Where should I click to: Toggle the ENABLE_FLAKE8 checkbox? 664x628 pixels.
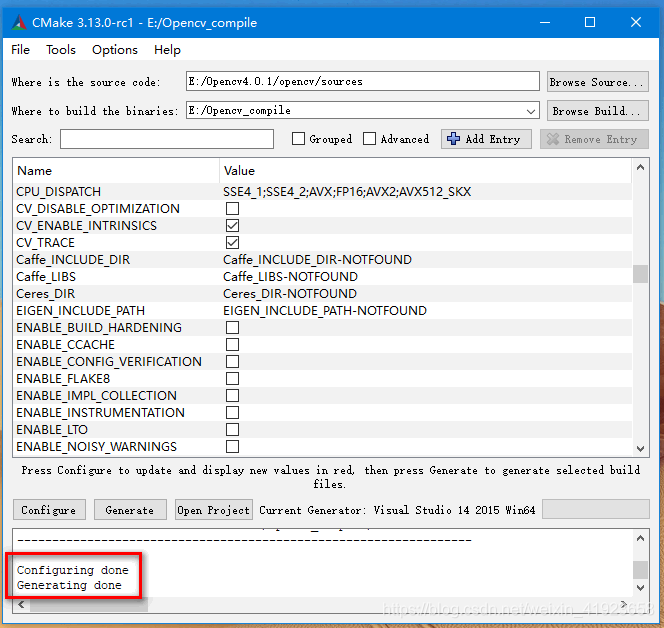[x=232, y=378]
